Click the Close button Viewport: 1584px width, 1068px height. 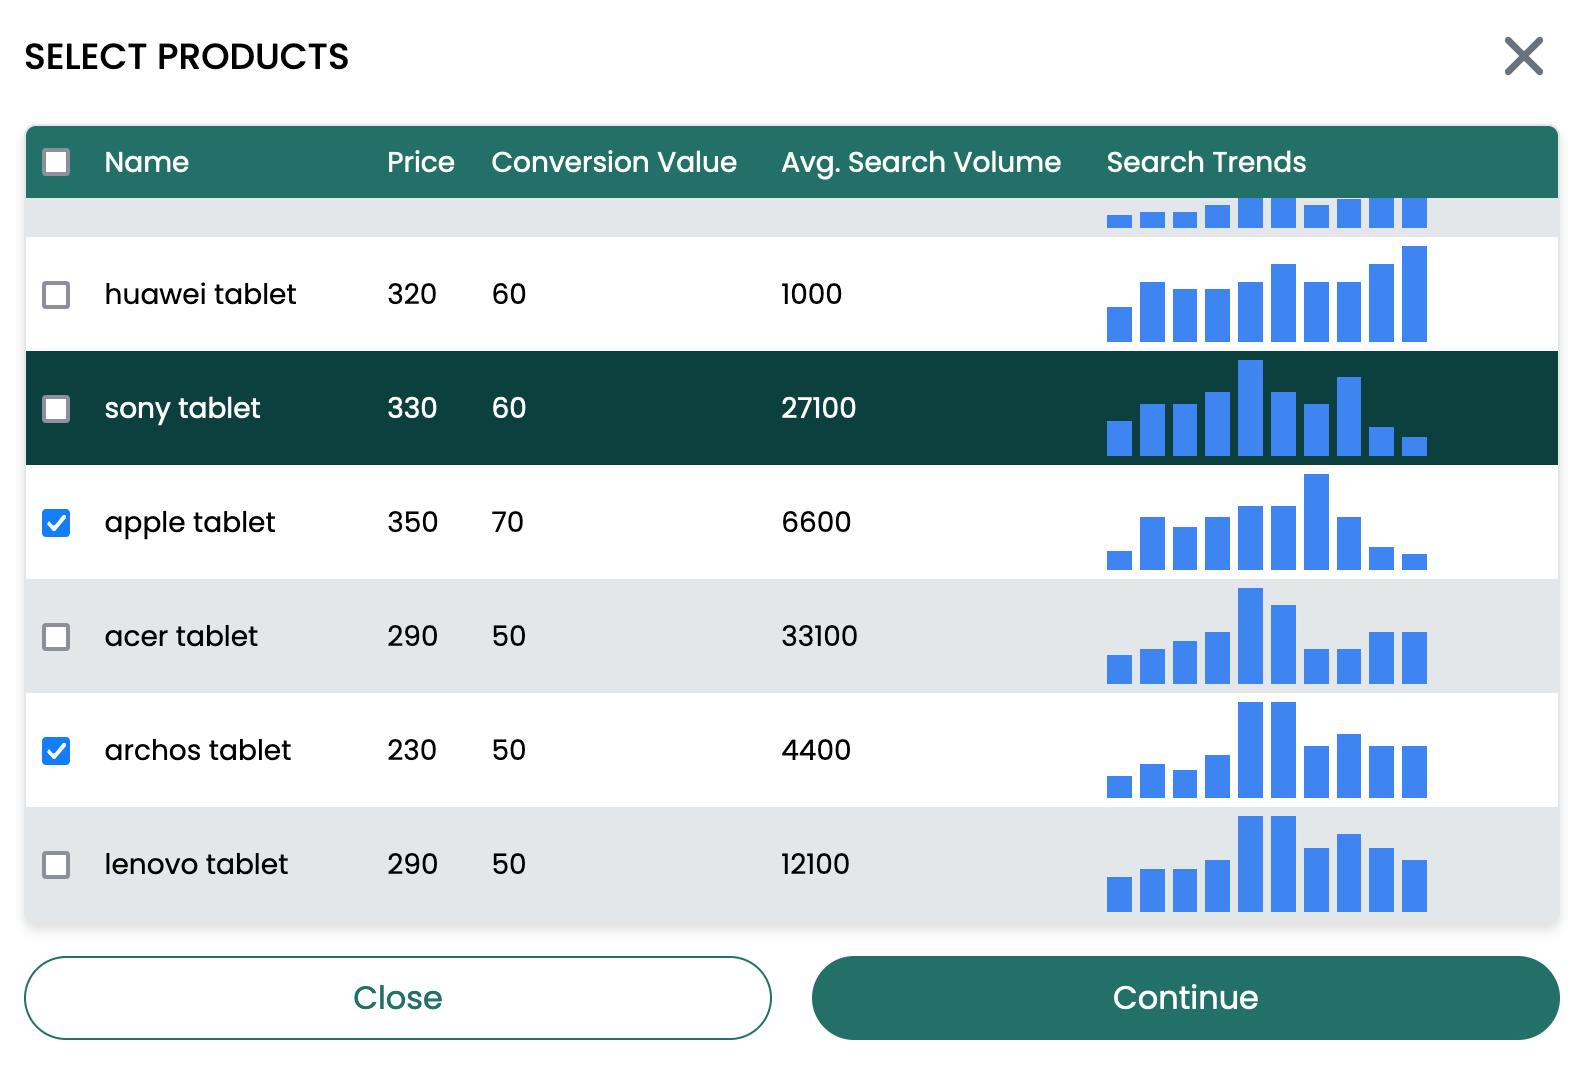398,998
